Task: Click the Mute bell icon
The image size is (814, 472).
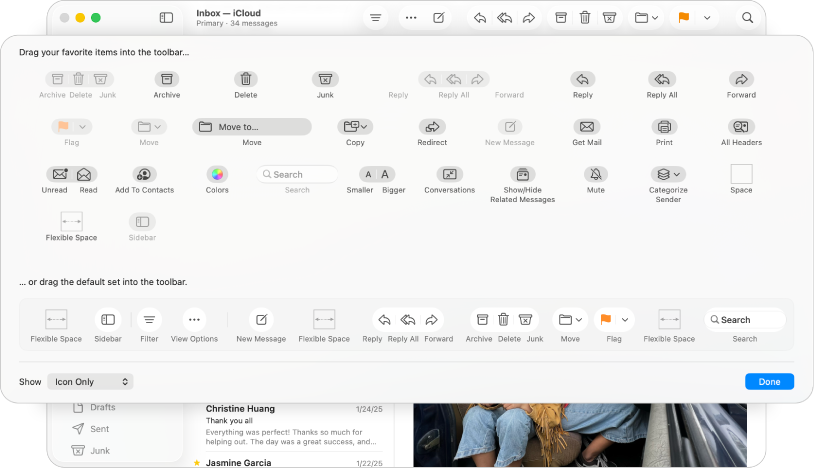Action: 596,174
